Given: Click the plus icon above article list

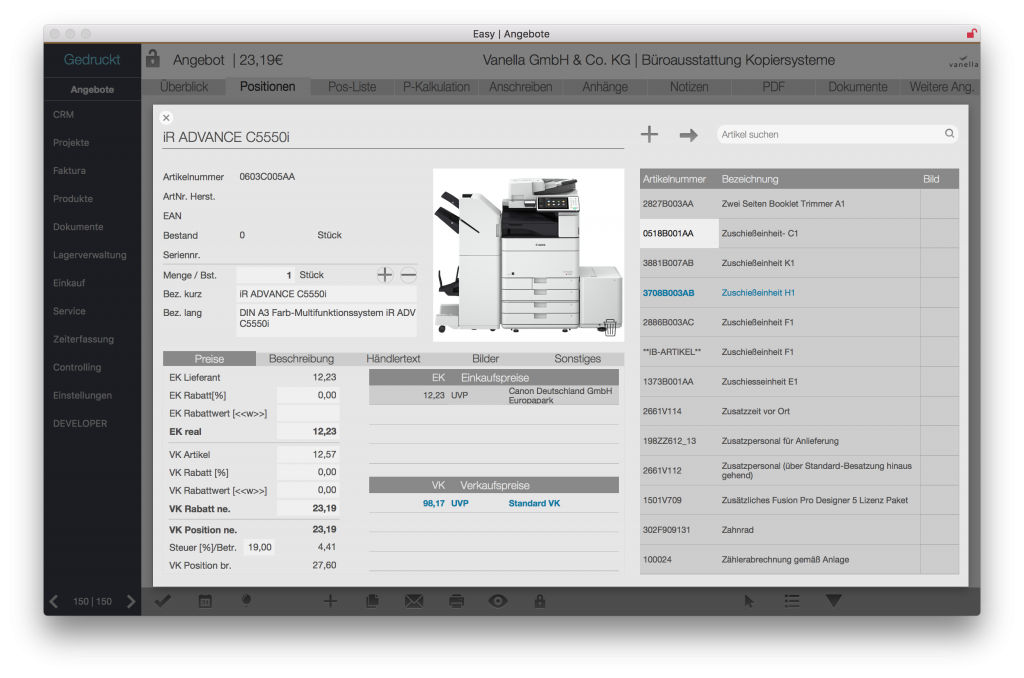Looking at the screenshot, I should click(649, 135).
